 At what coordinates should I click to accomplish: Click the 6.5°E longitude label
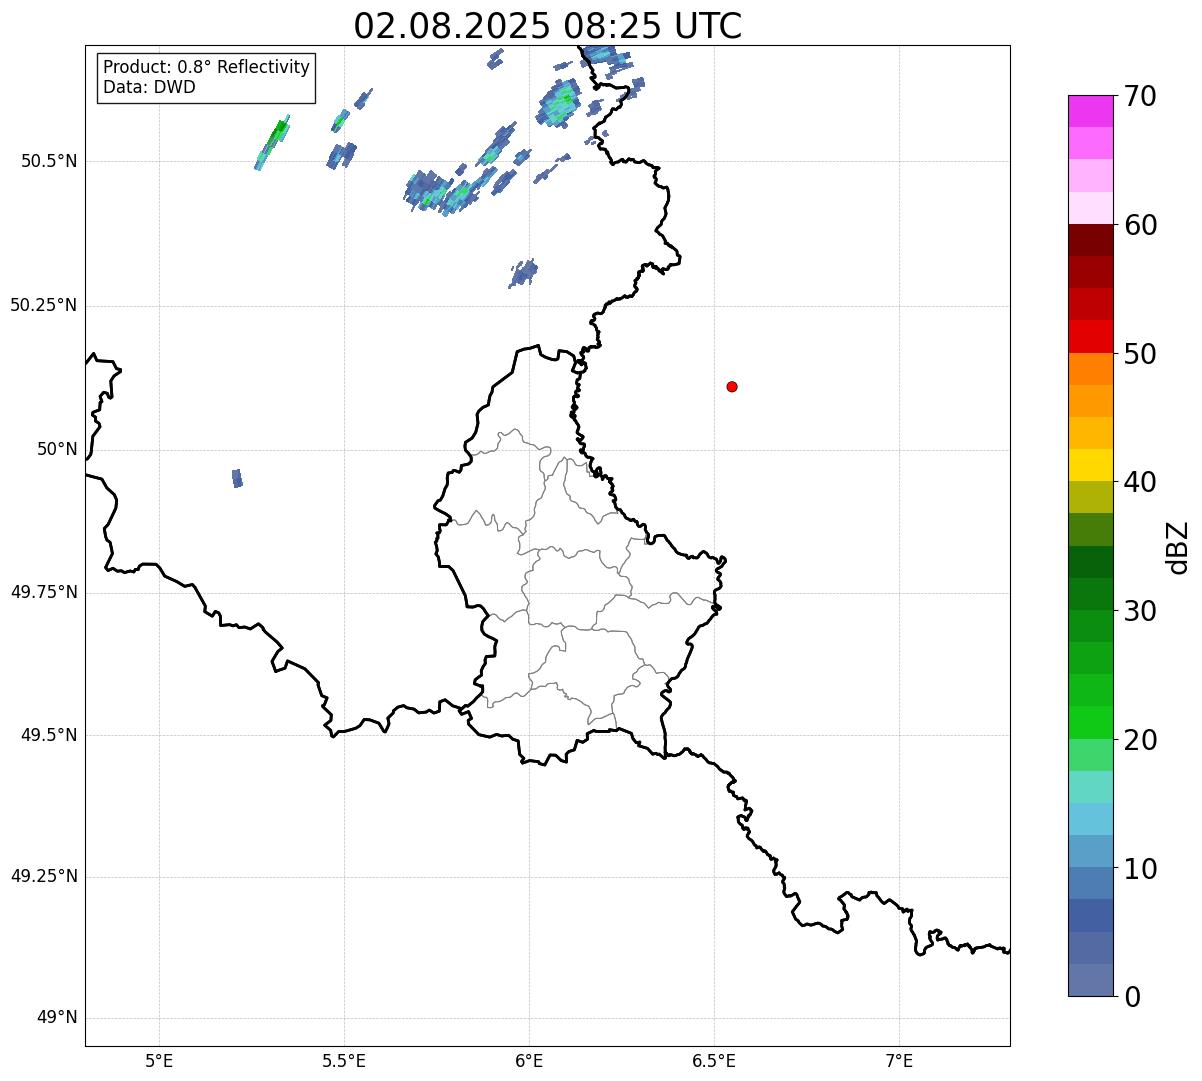click(x=714, y=1061)
